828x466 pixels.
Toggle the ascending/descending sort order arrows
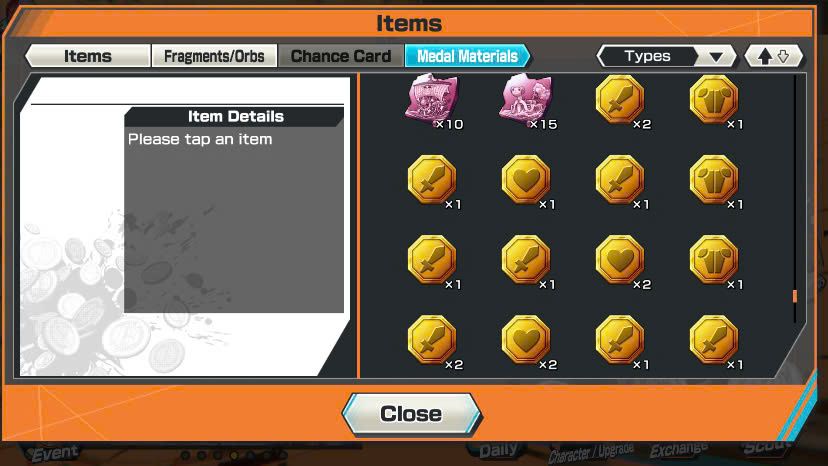[774, 56]
